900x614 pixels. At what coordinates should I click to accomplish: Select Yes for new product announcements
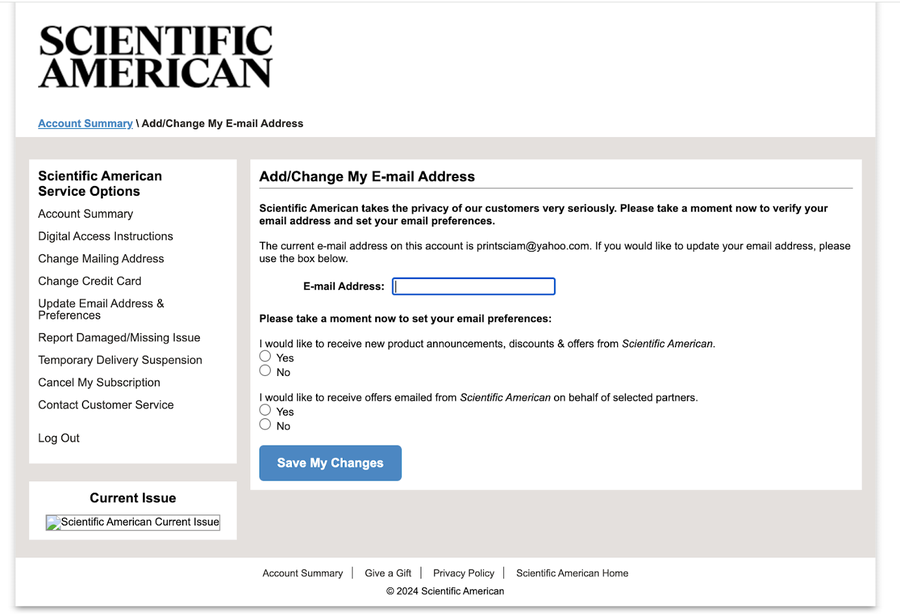265,356
